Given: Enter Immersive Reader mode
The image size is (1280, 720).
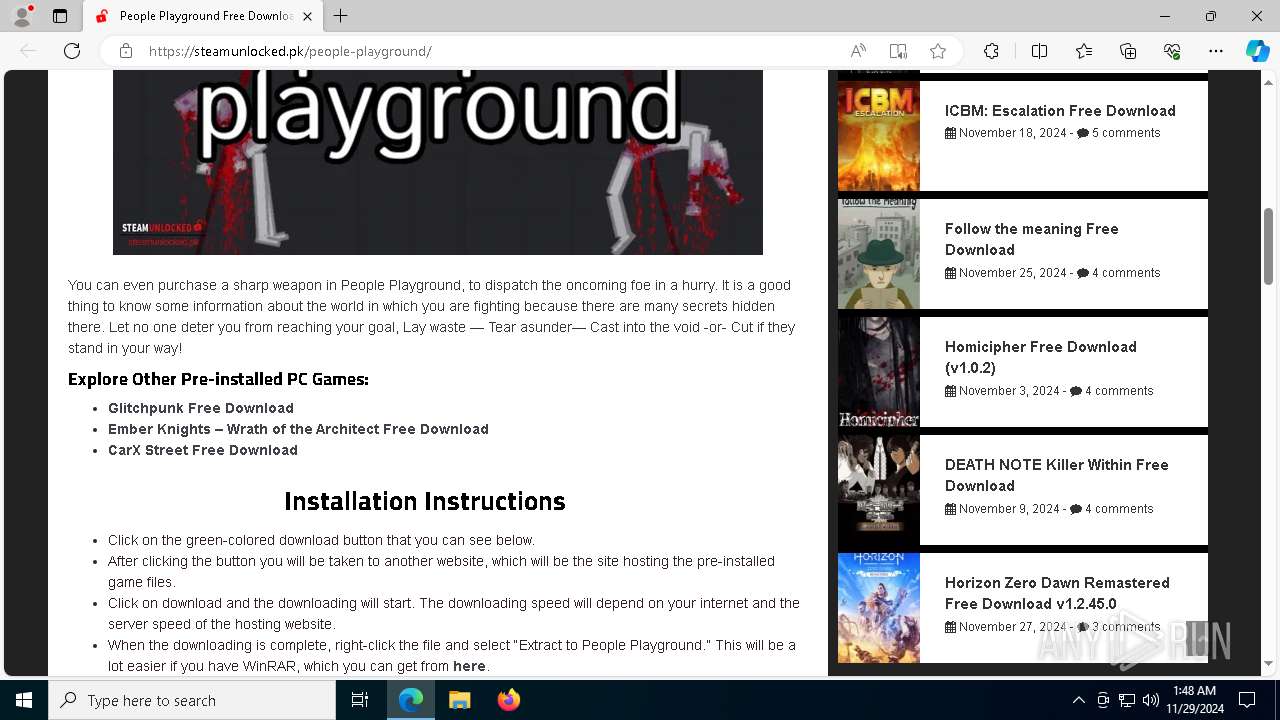Looking at the screenshot, I should coord(898,51).
